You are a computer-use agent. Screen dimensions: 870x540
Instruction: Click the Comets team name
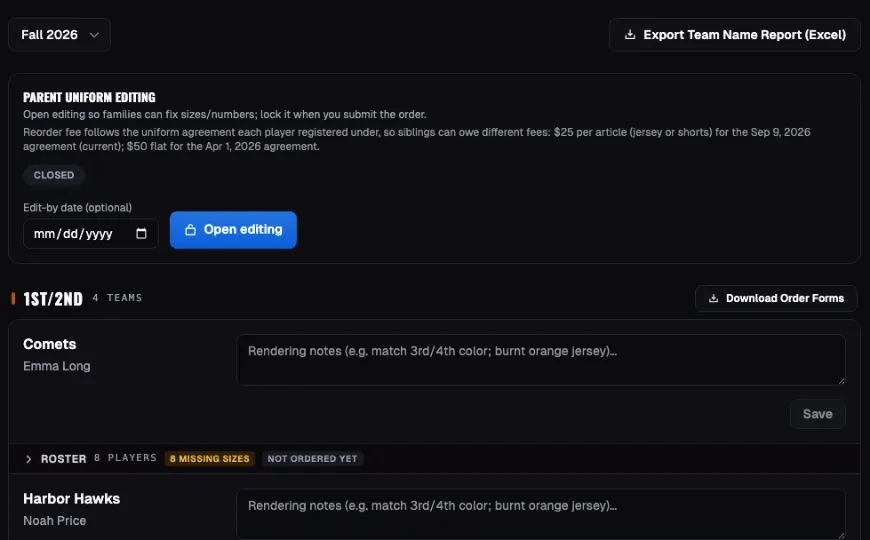50,344
